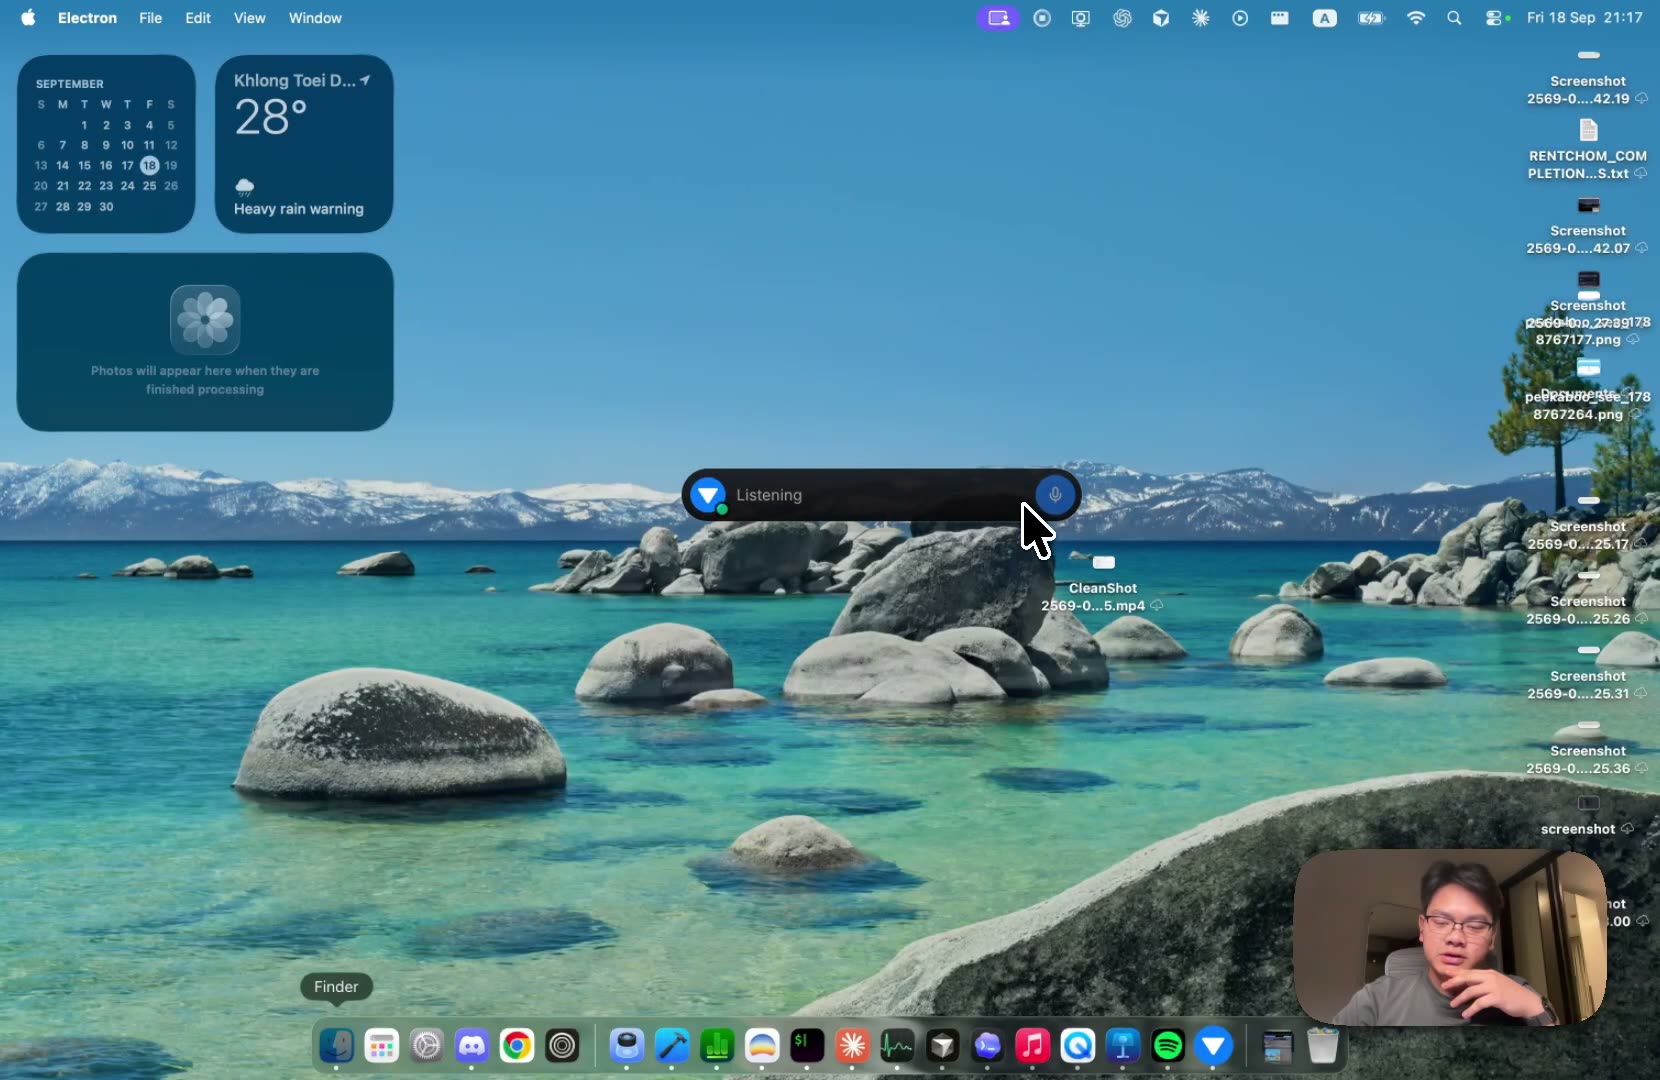Open Claude orange starburst icon in dock
This screenshot has width=1660, height=1080.
852,1046
